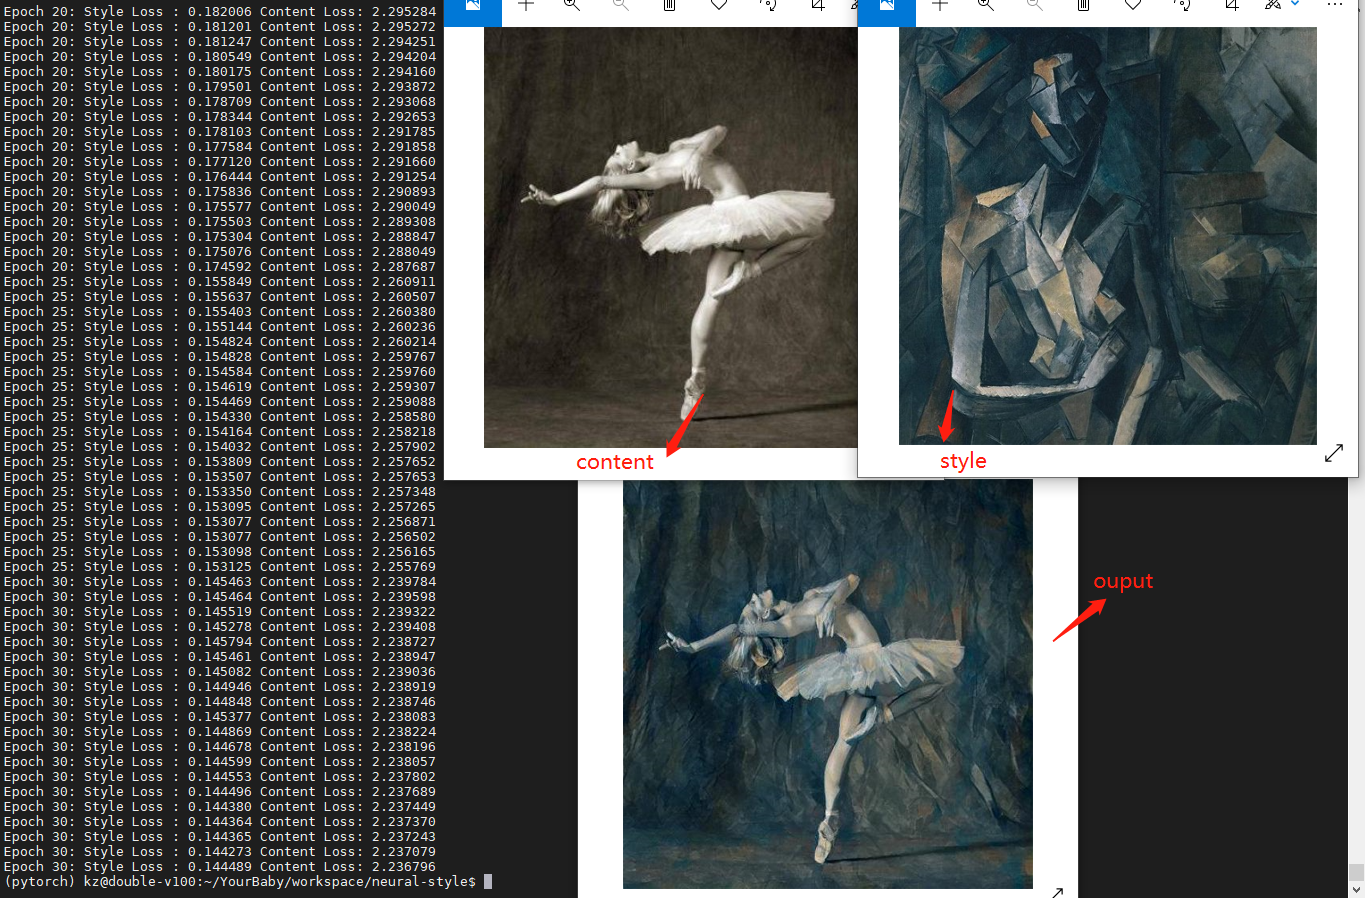Delete the photo in the content window

pos(669,6)
